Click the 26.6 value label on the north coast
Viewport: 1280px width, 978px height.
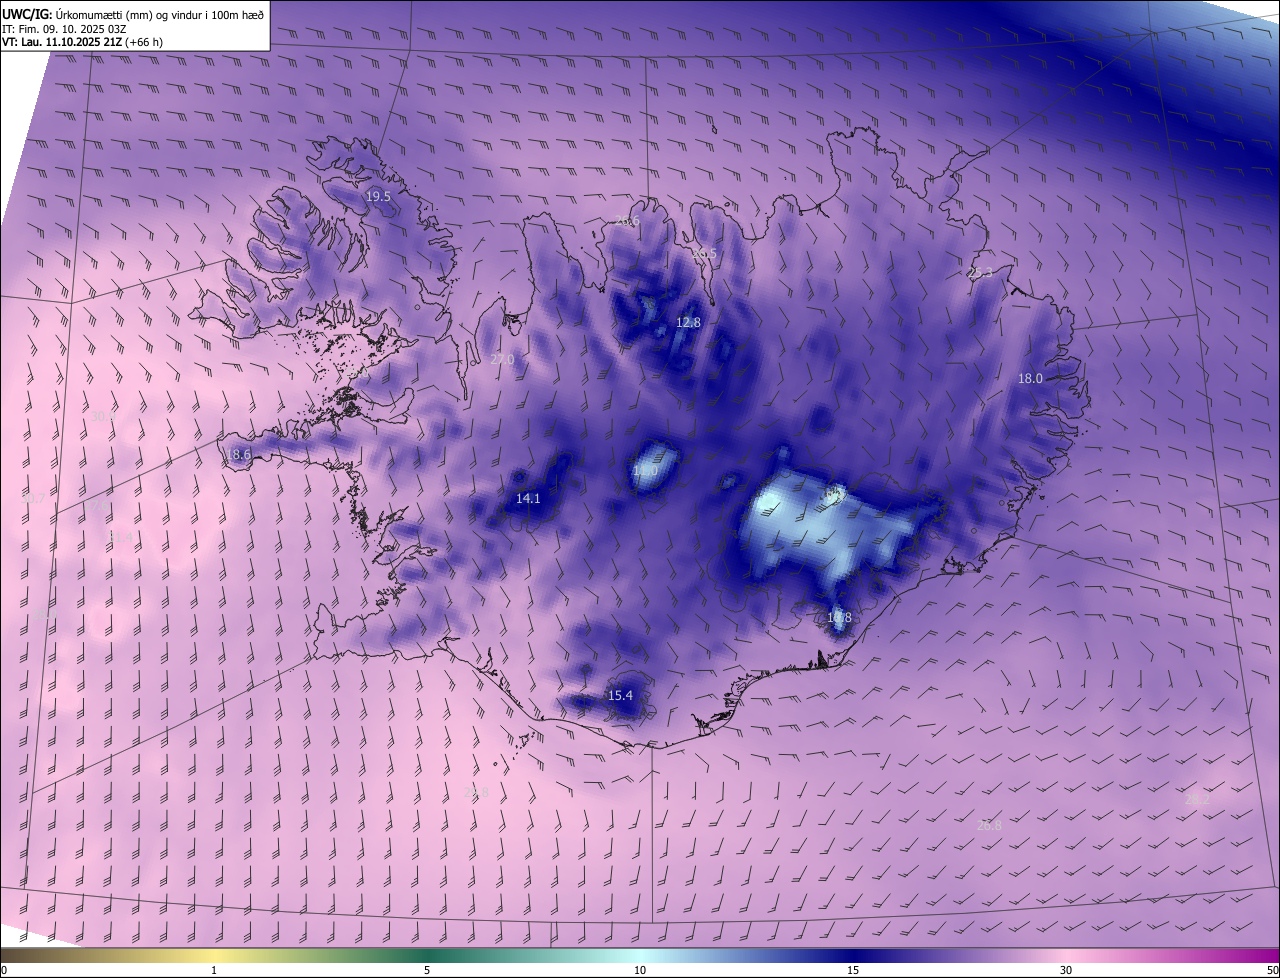click(x=627, y=221)
